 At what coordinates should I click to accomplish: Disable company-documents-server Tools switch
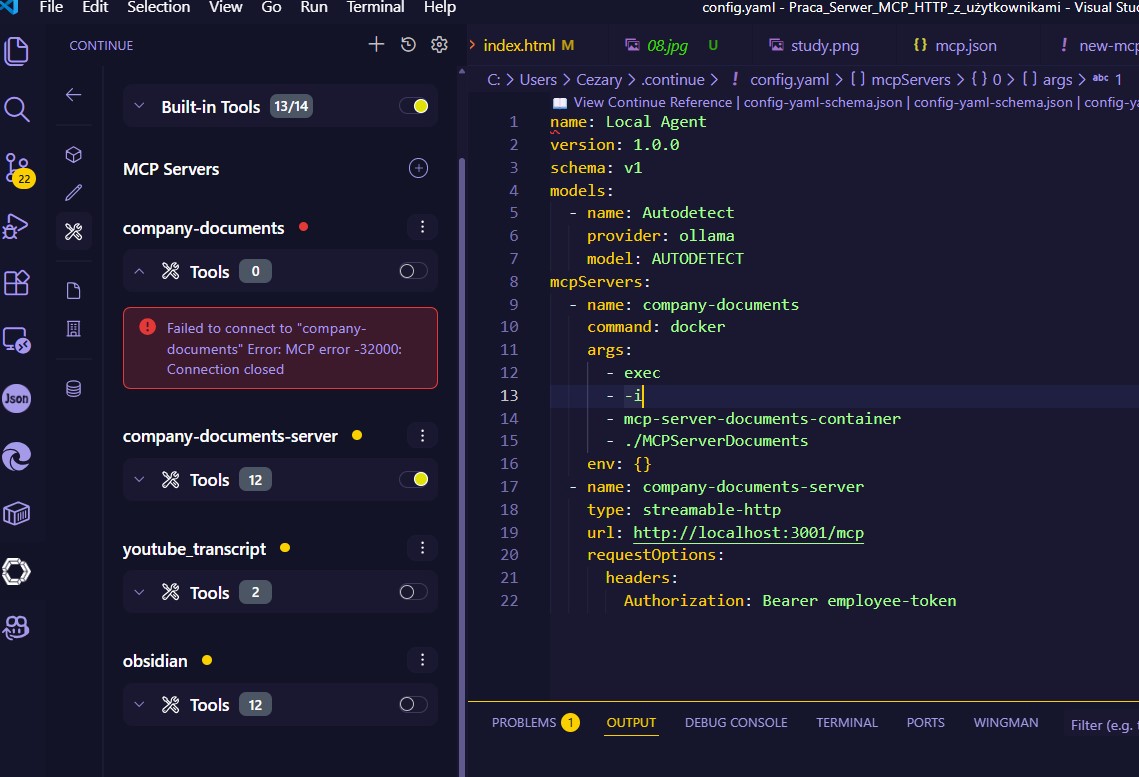click(x=413, y=479)
